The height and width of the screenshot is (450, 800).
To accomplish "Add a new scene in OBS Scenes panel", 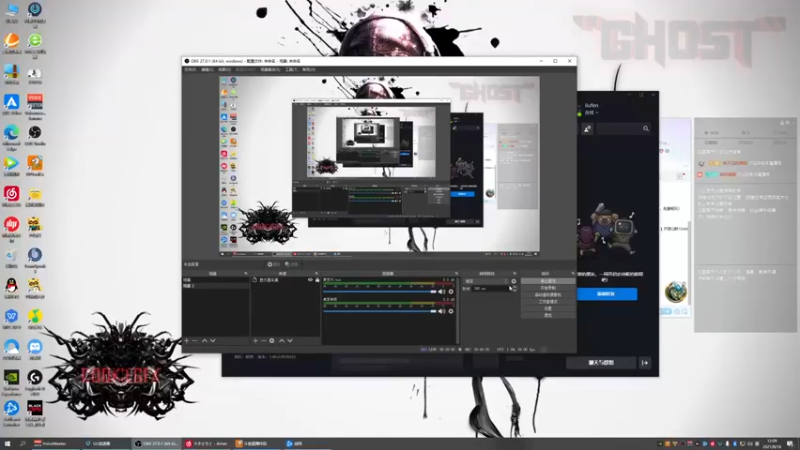I will click(x=187, y=340).
